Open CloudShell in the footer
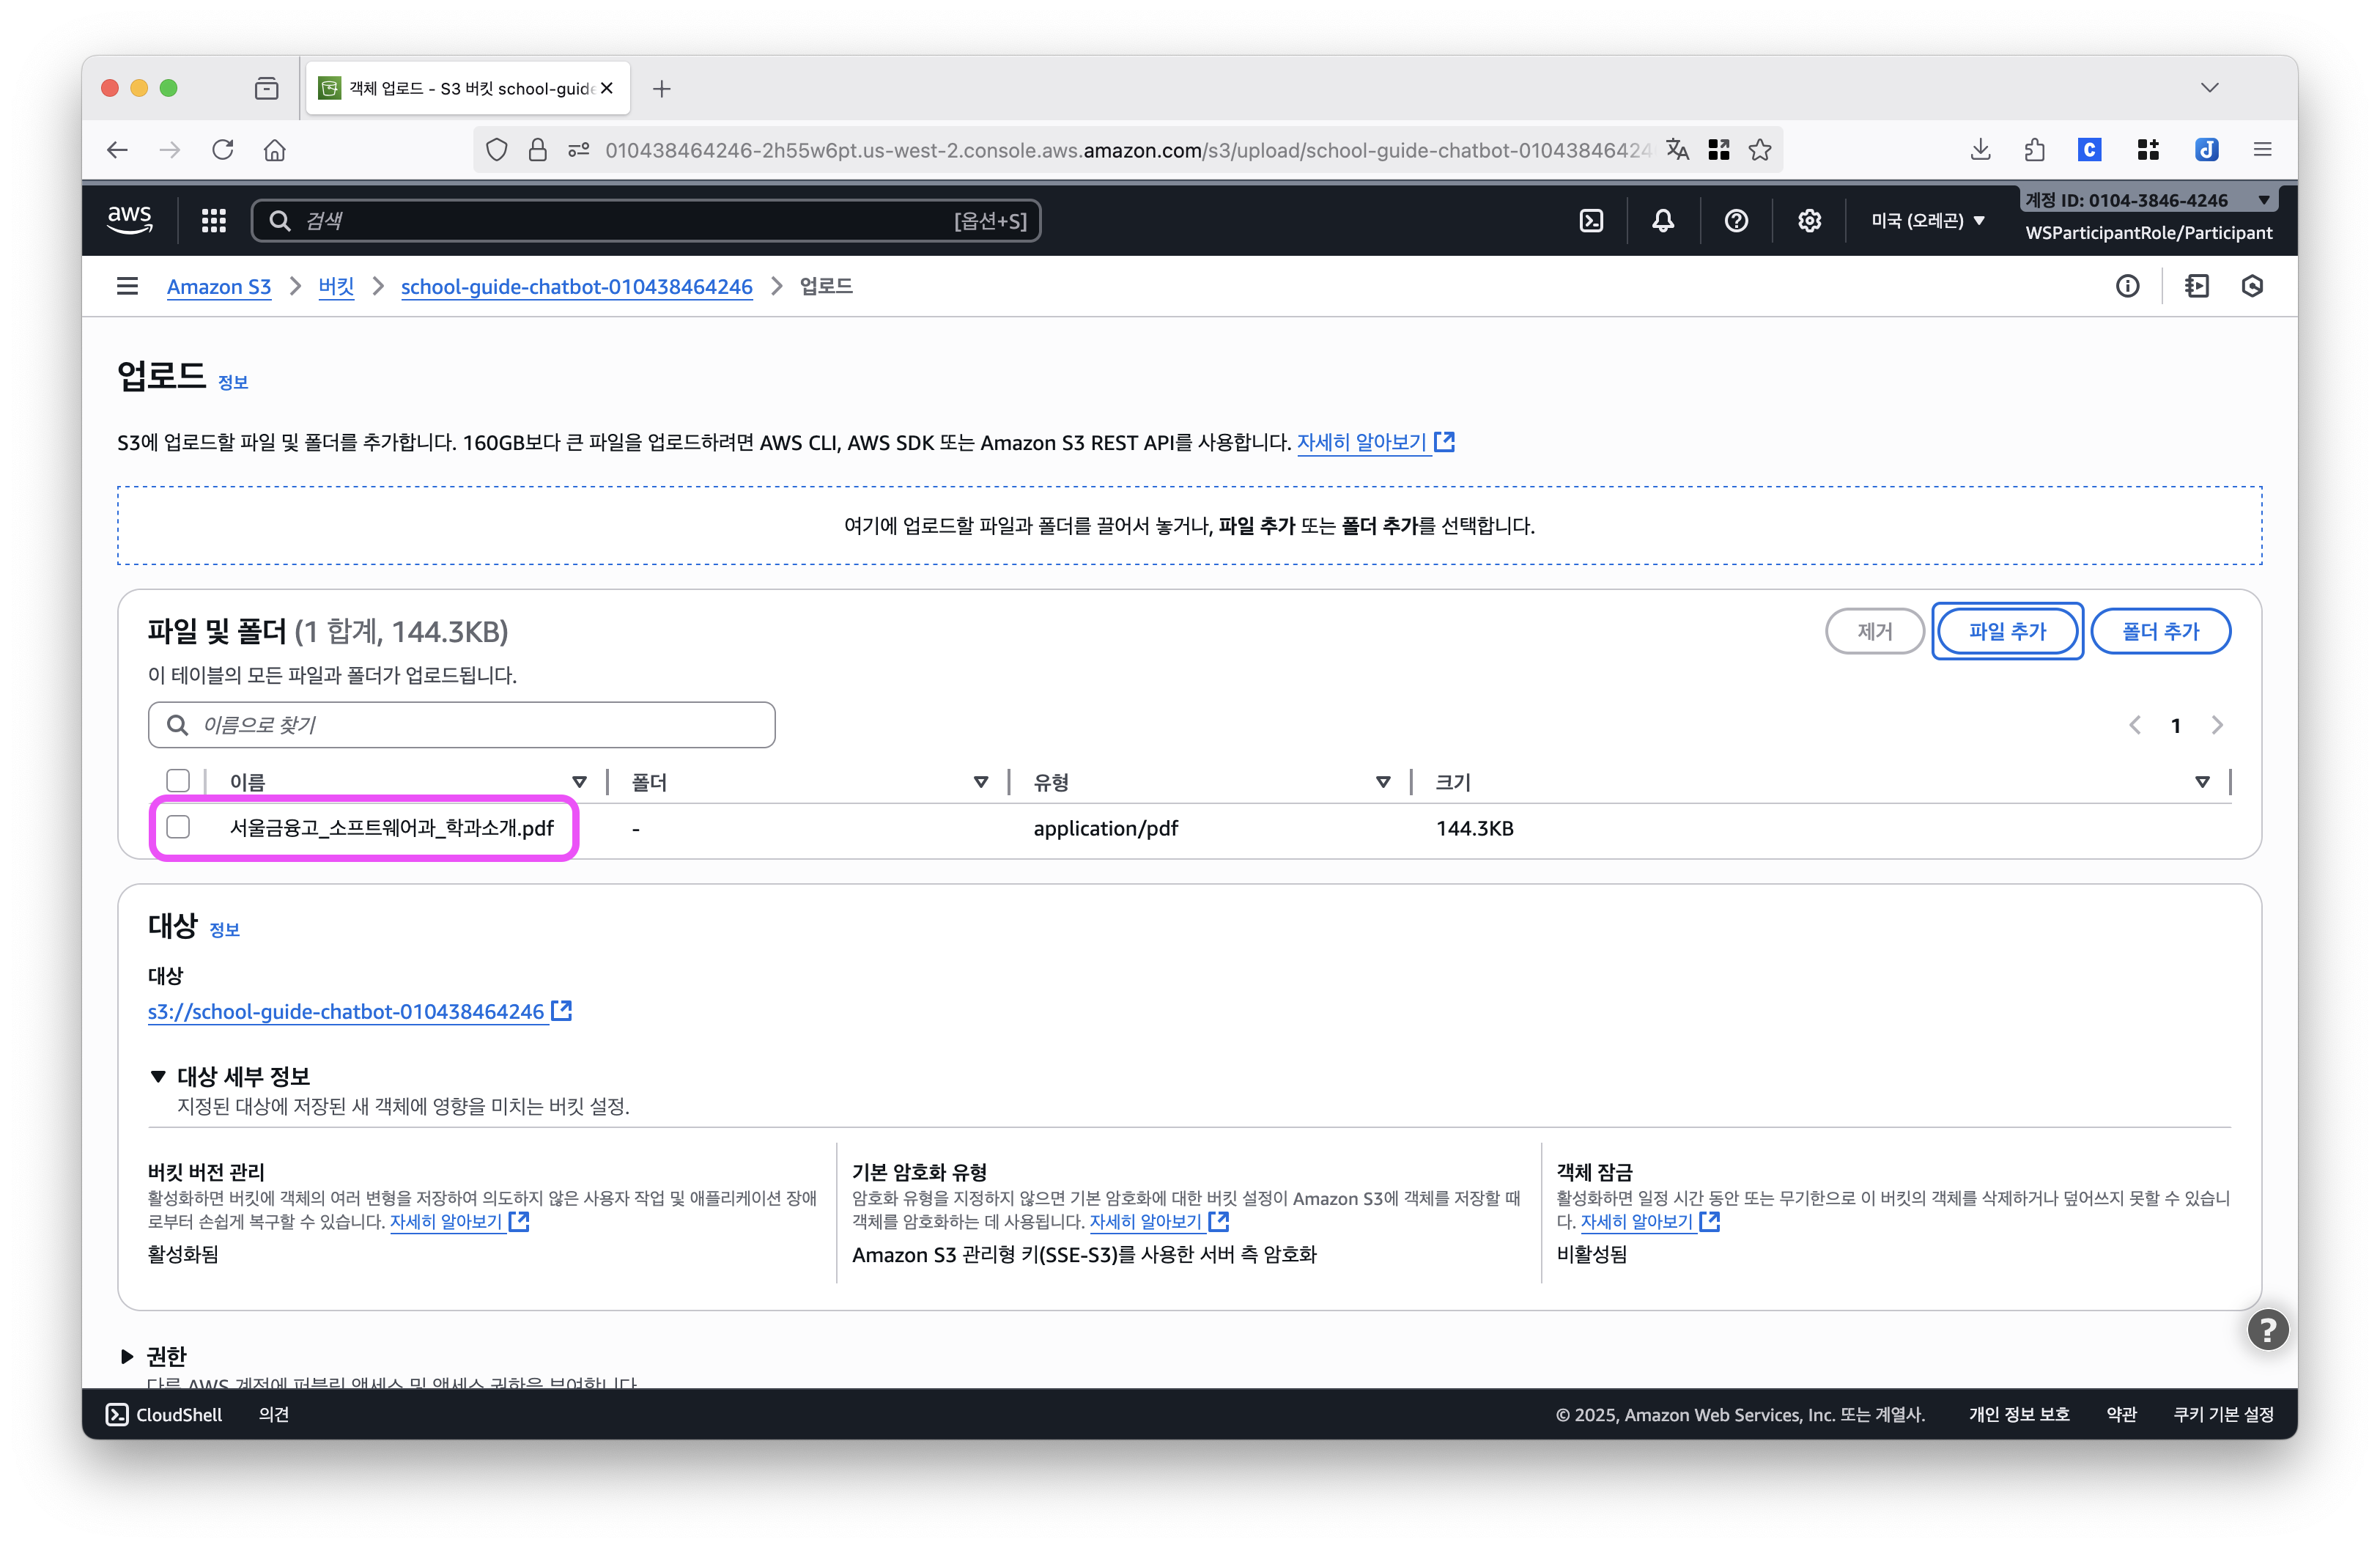Image resolution: width=2380 pixels, height=1548 pixels. pyautogui.click(x=165, y=1414)
